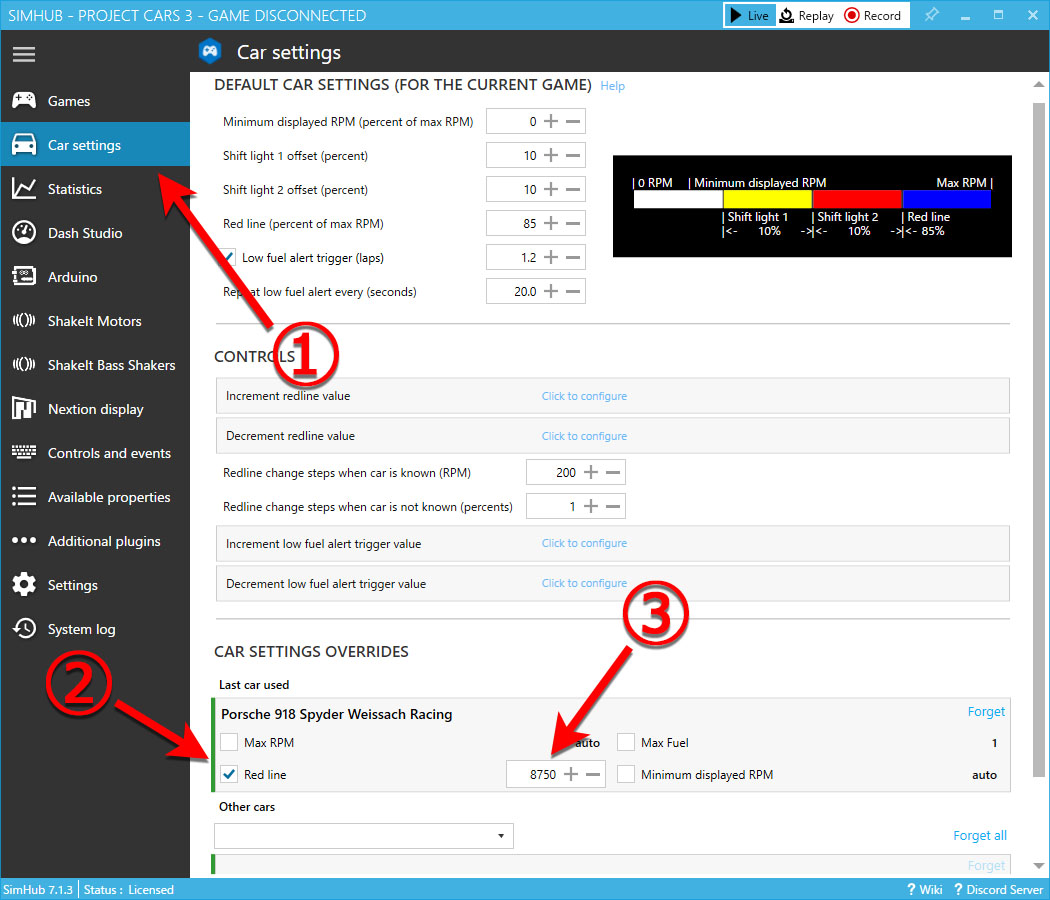The width and height of the screenshot is (1050, 900).
Task: Open the hamburger menu icon
Action: (24, 54)
